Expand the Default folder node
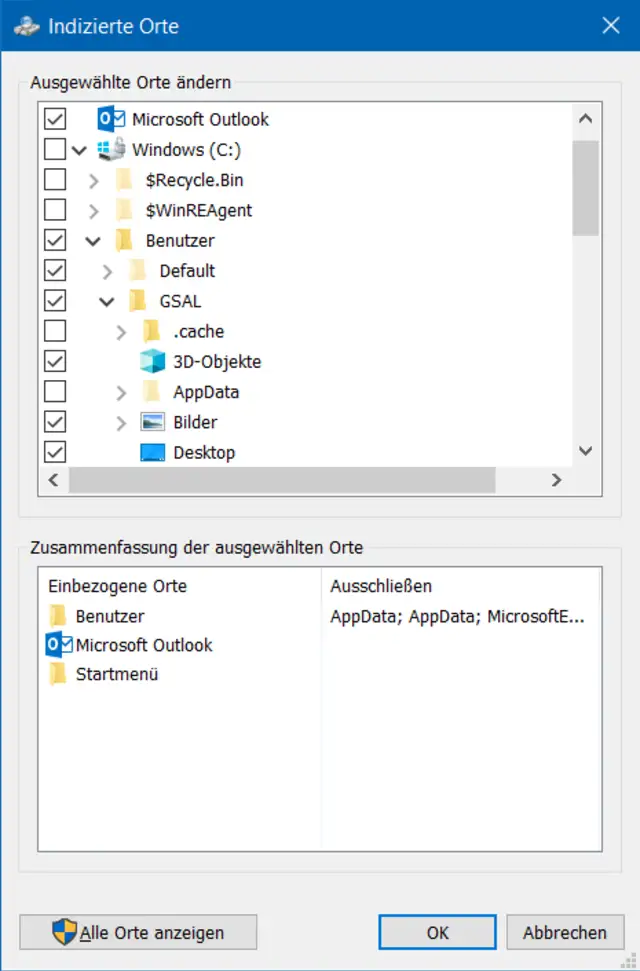 tap(108, 271)
